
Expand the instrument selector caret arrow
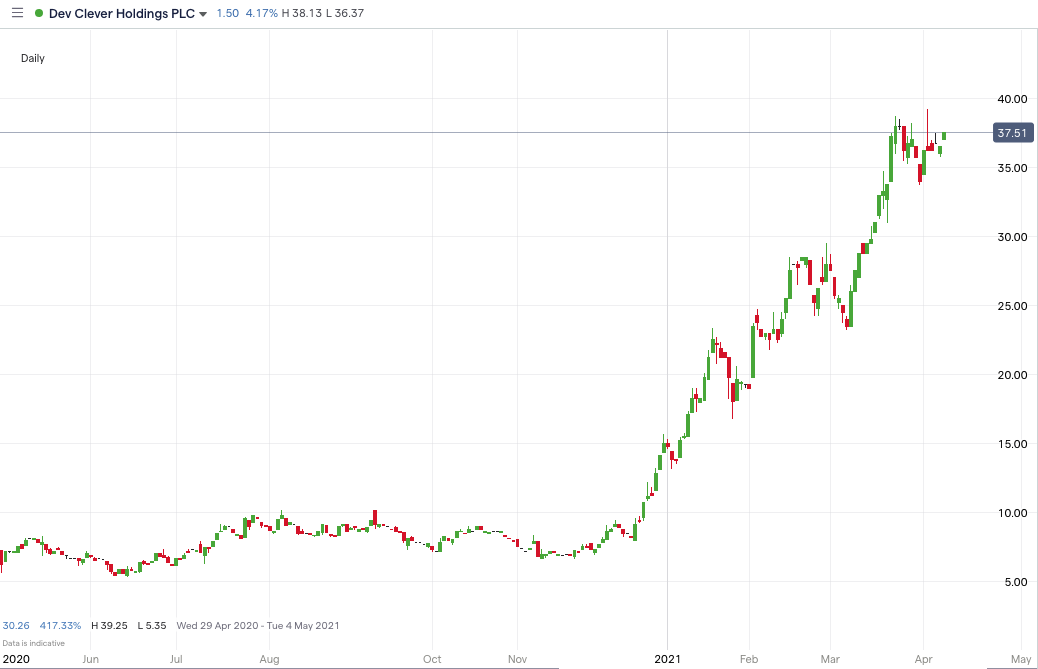(204, 14)
